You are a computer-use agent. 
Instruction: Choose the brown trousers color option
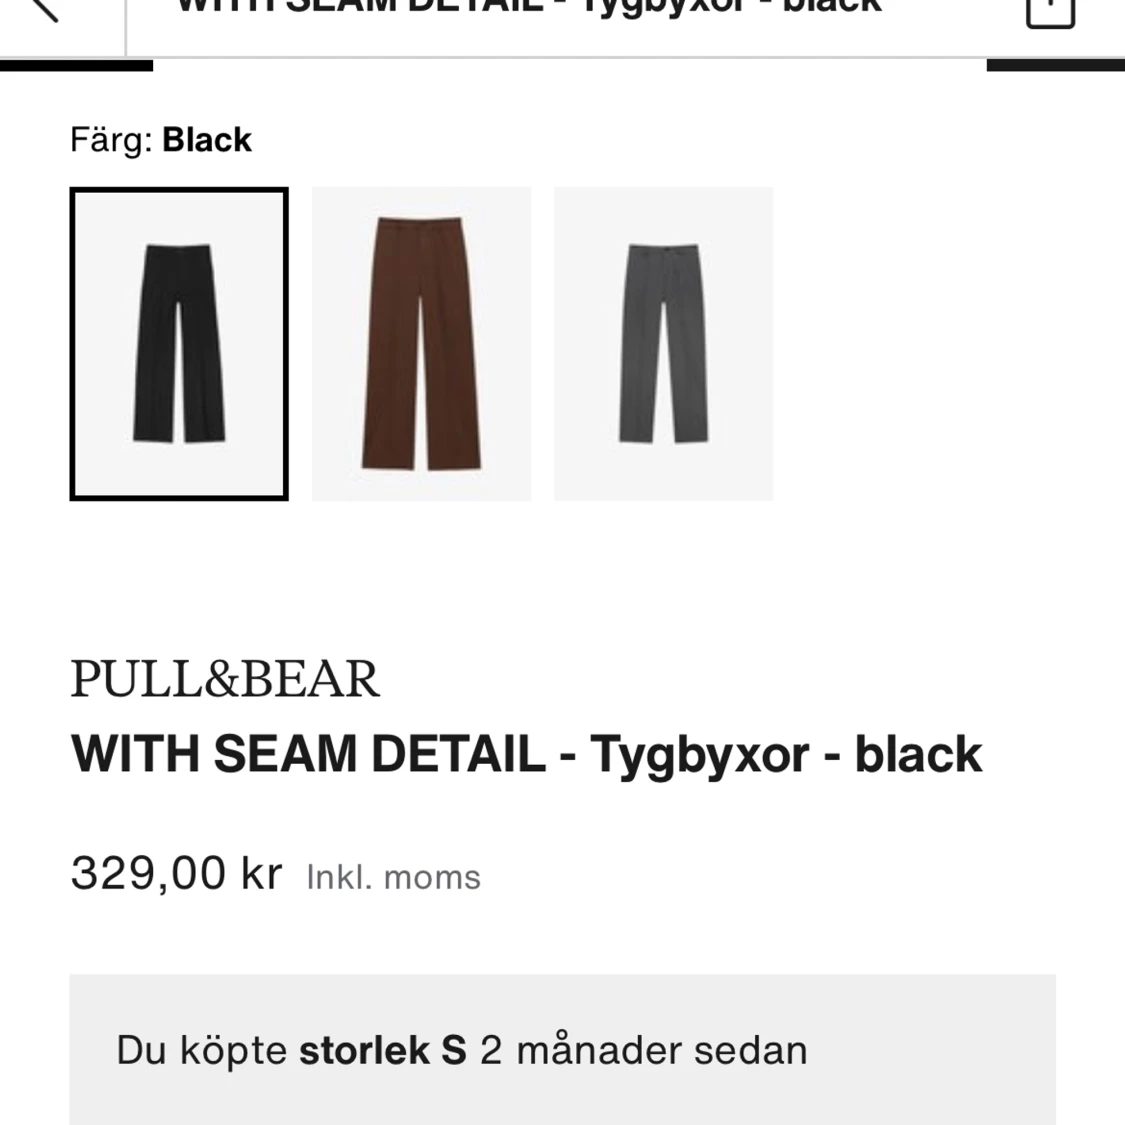pos(421,343)
